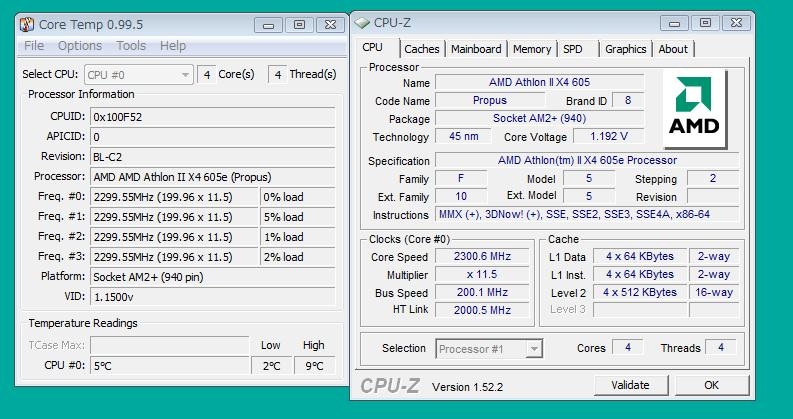Click the Core Temp application icon in title bar
Viewport: 793px width, 419px height.
pos(27,24)
